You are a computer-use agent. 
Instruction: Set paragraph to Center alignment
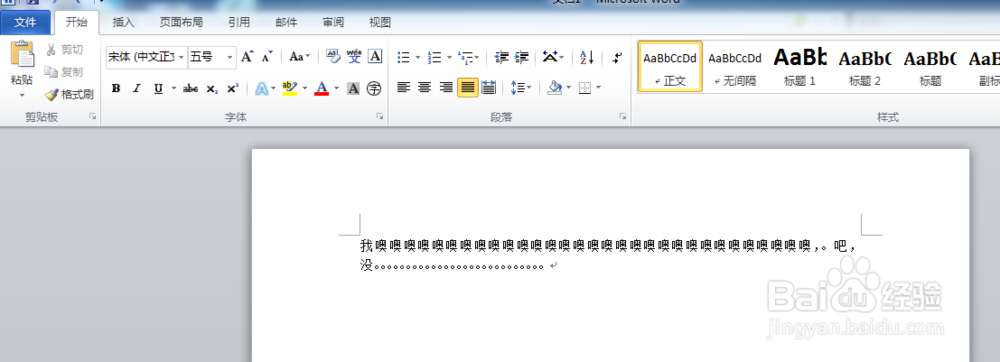tap(425, 87)
